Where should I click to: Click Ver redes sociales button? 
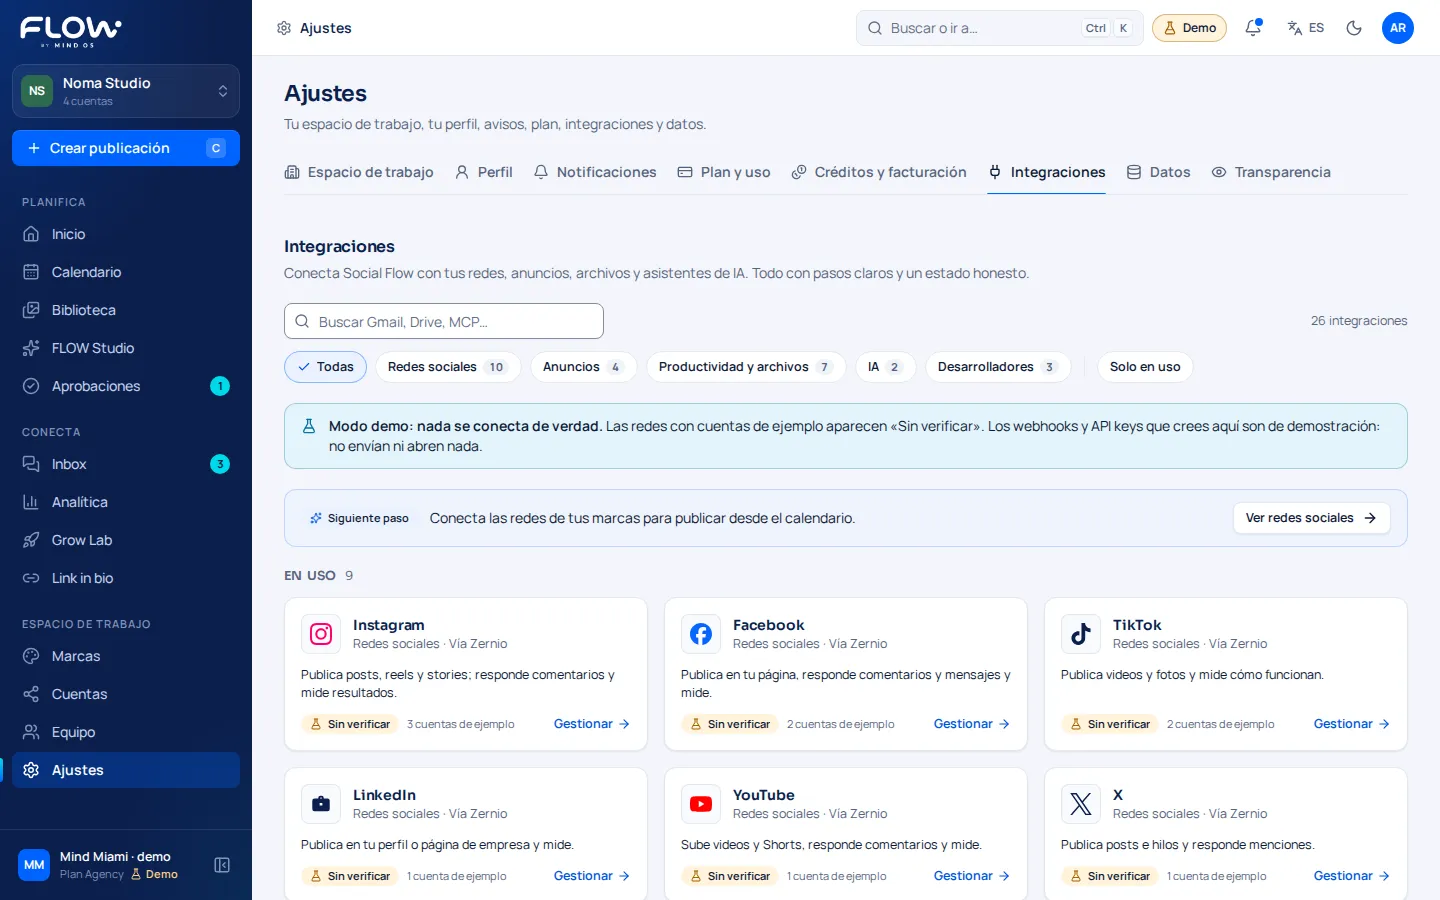(x=1311, y=518)
